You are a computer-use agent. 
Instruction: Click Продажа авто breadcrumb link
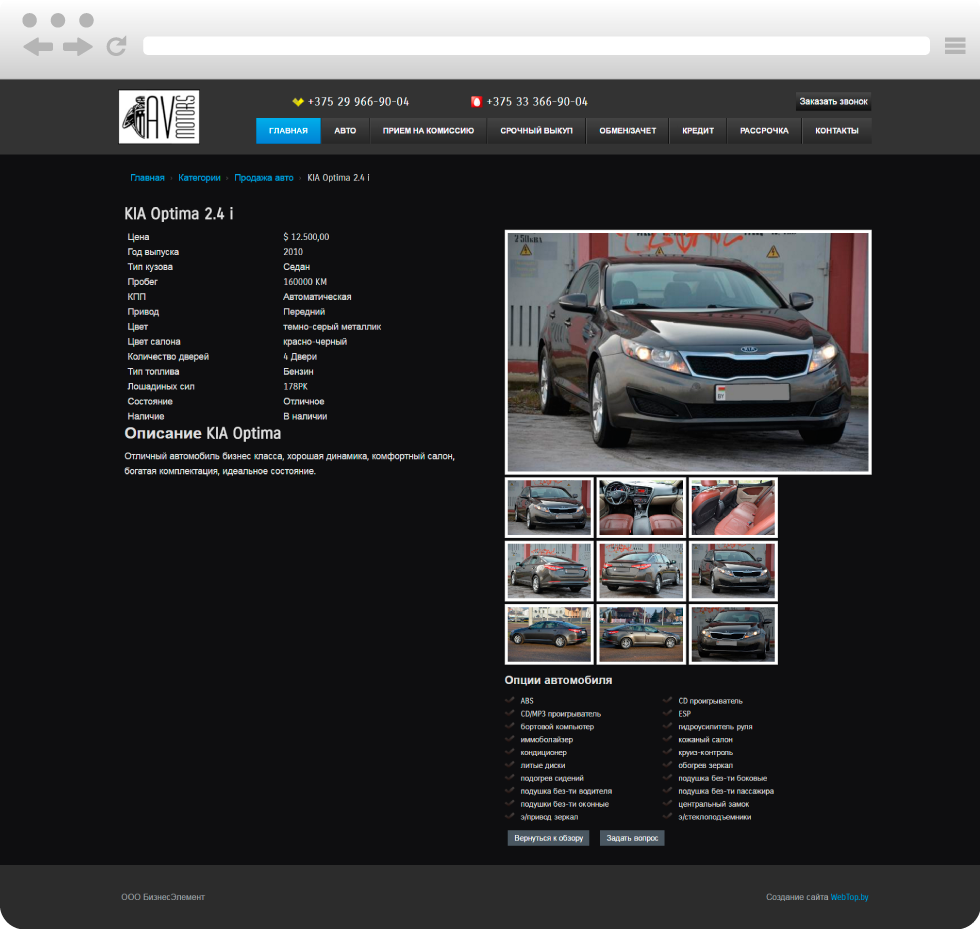click(264, 178)
